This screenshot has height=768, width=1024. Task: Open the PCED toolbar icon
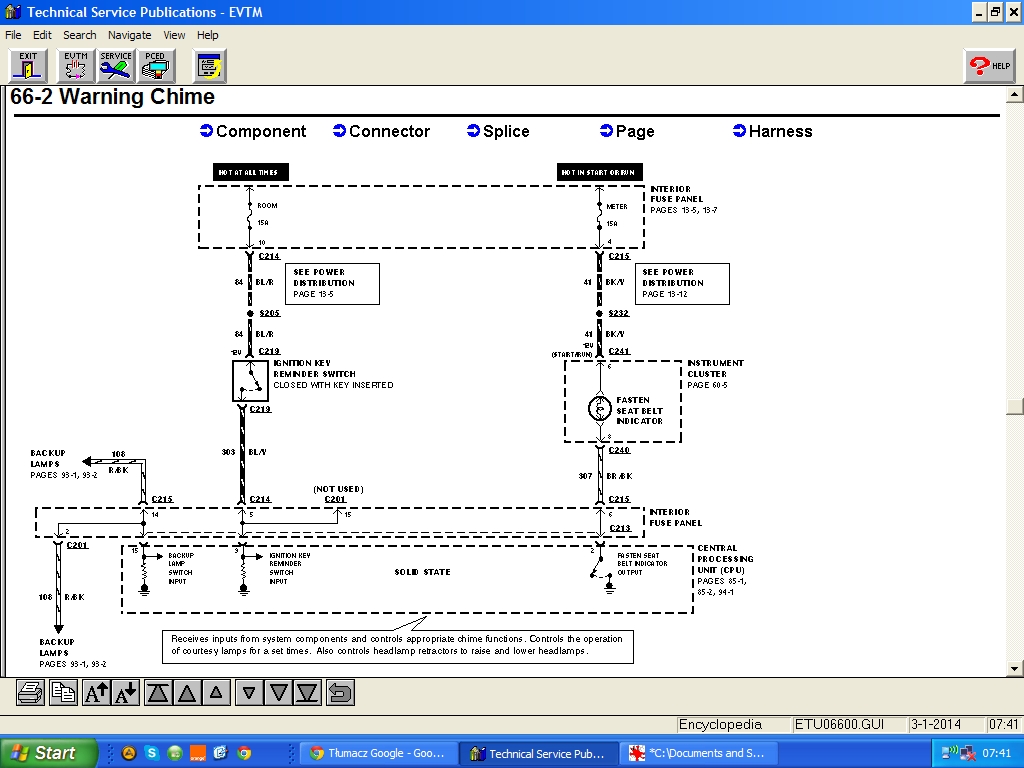(155, 66)
